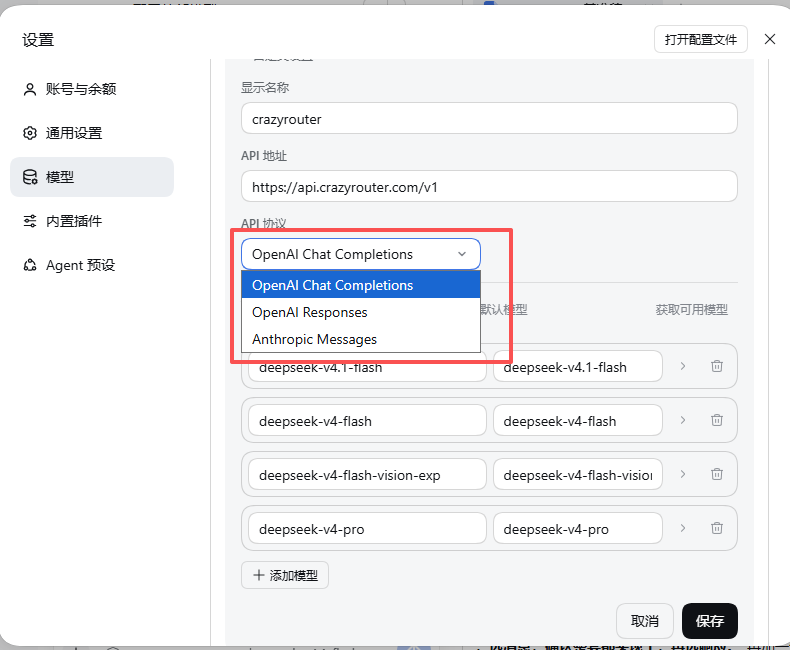Save settings with the 保存 button
This screenshot has height=650, width=790.
tap(709, 621)
